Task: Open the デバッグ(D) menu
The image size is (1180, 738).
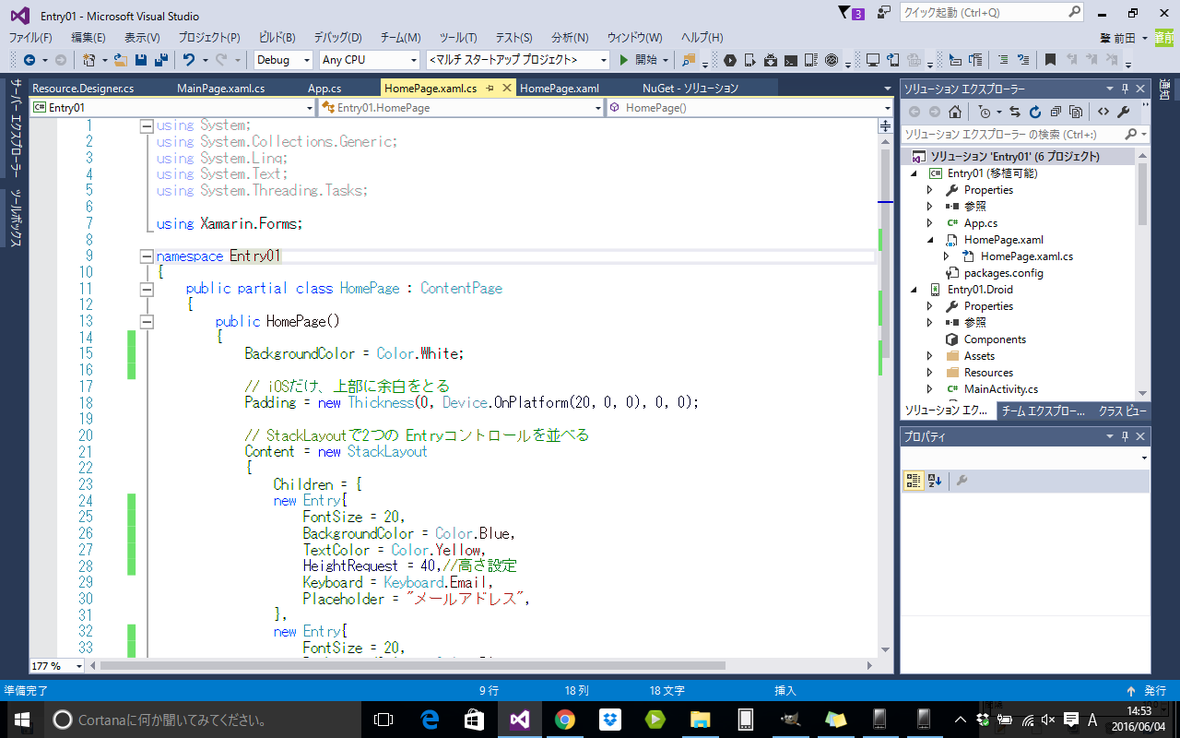Action: (337, 37)
